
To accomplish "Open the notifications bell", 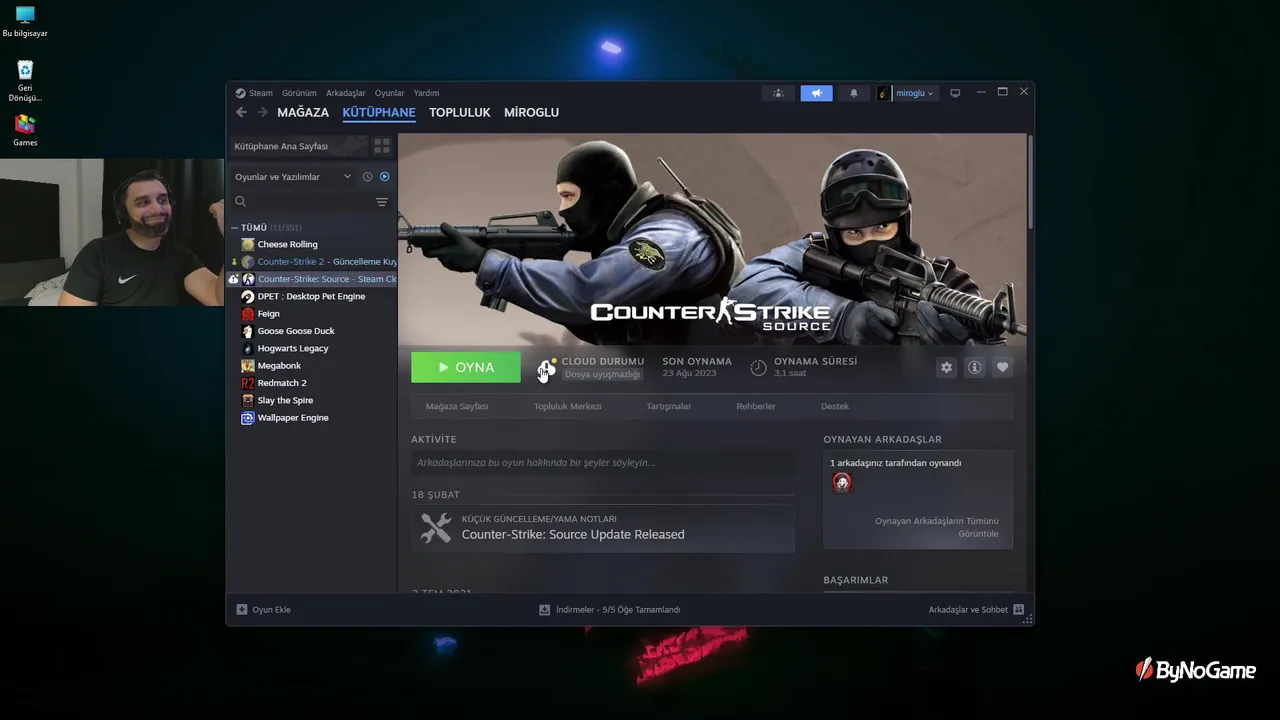I will [x=854, y=93].
